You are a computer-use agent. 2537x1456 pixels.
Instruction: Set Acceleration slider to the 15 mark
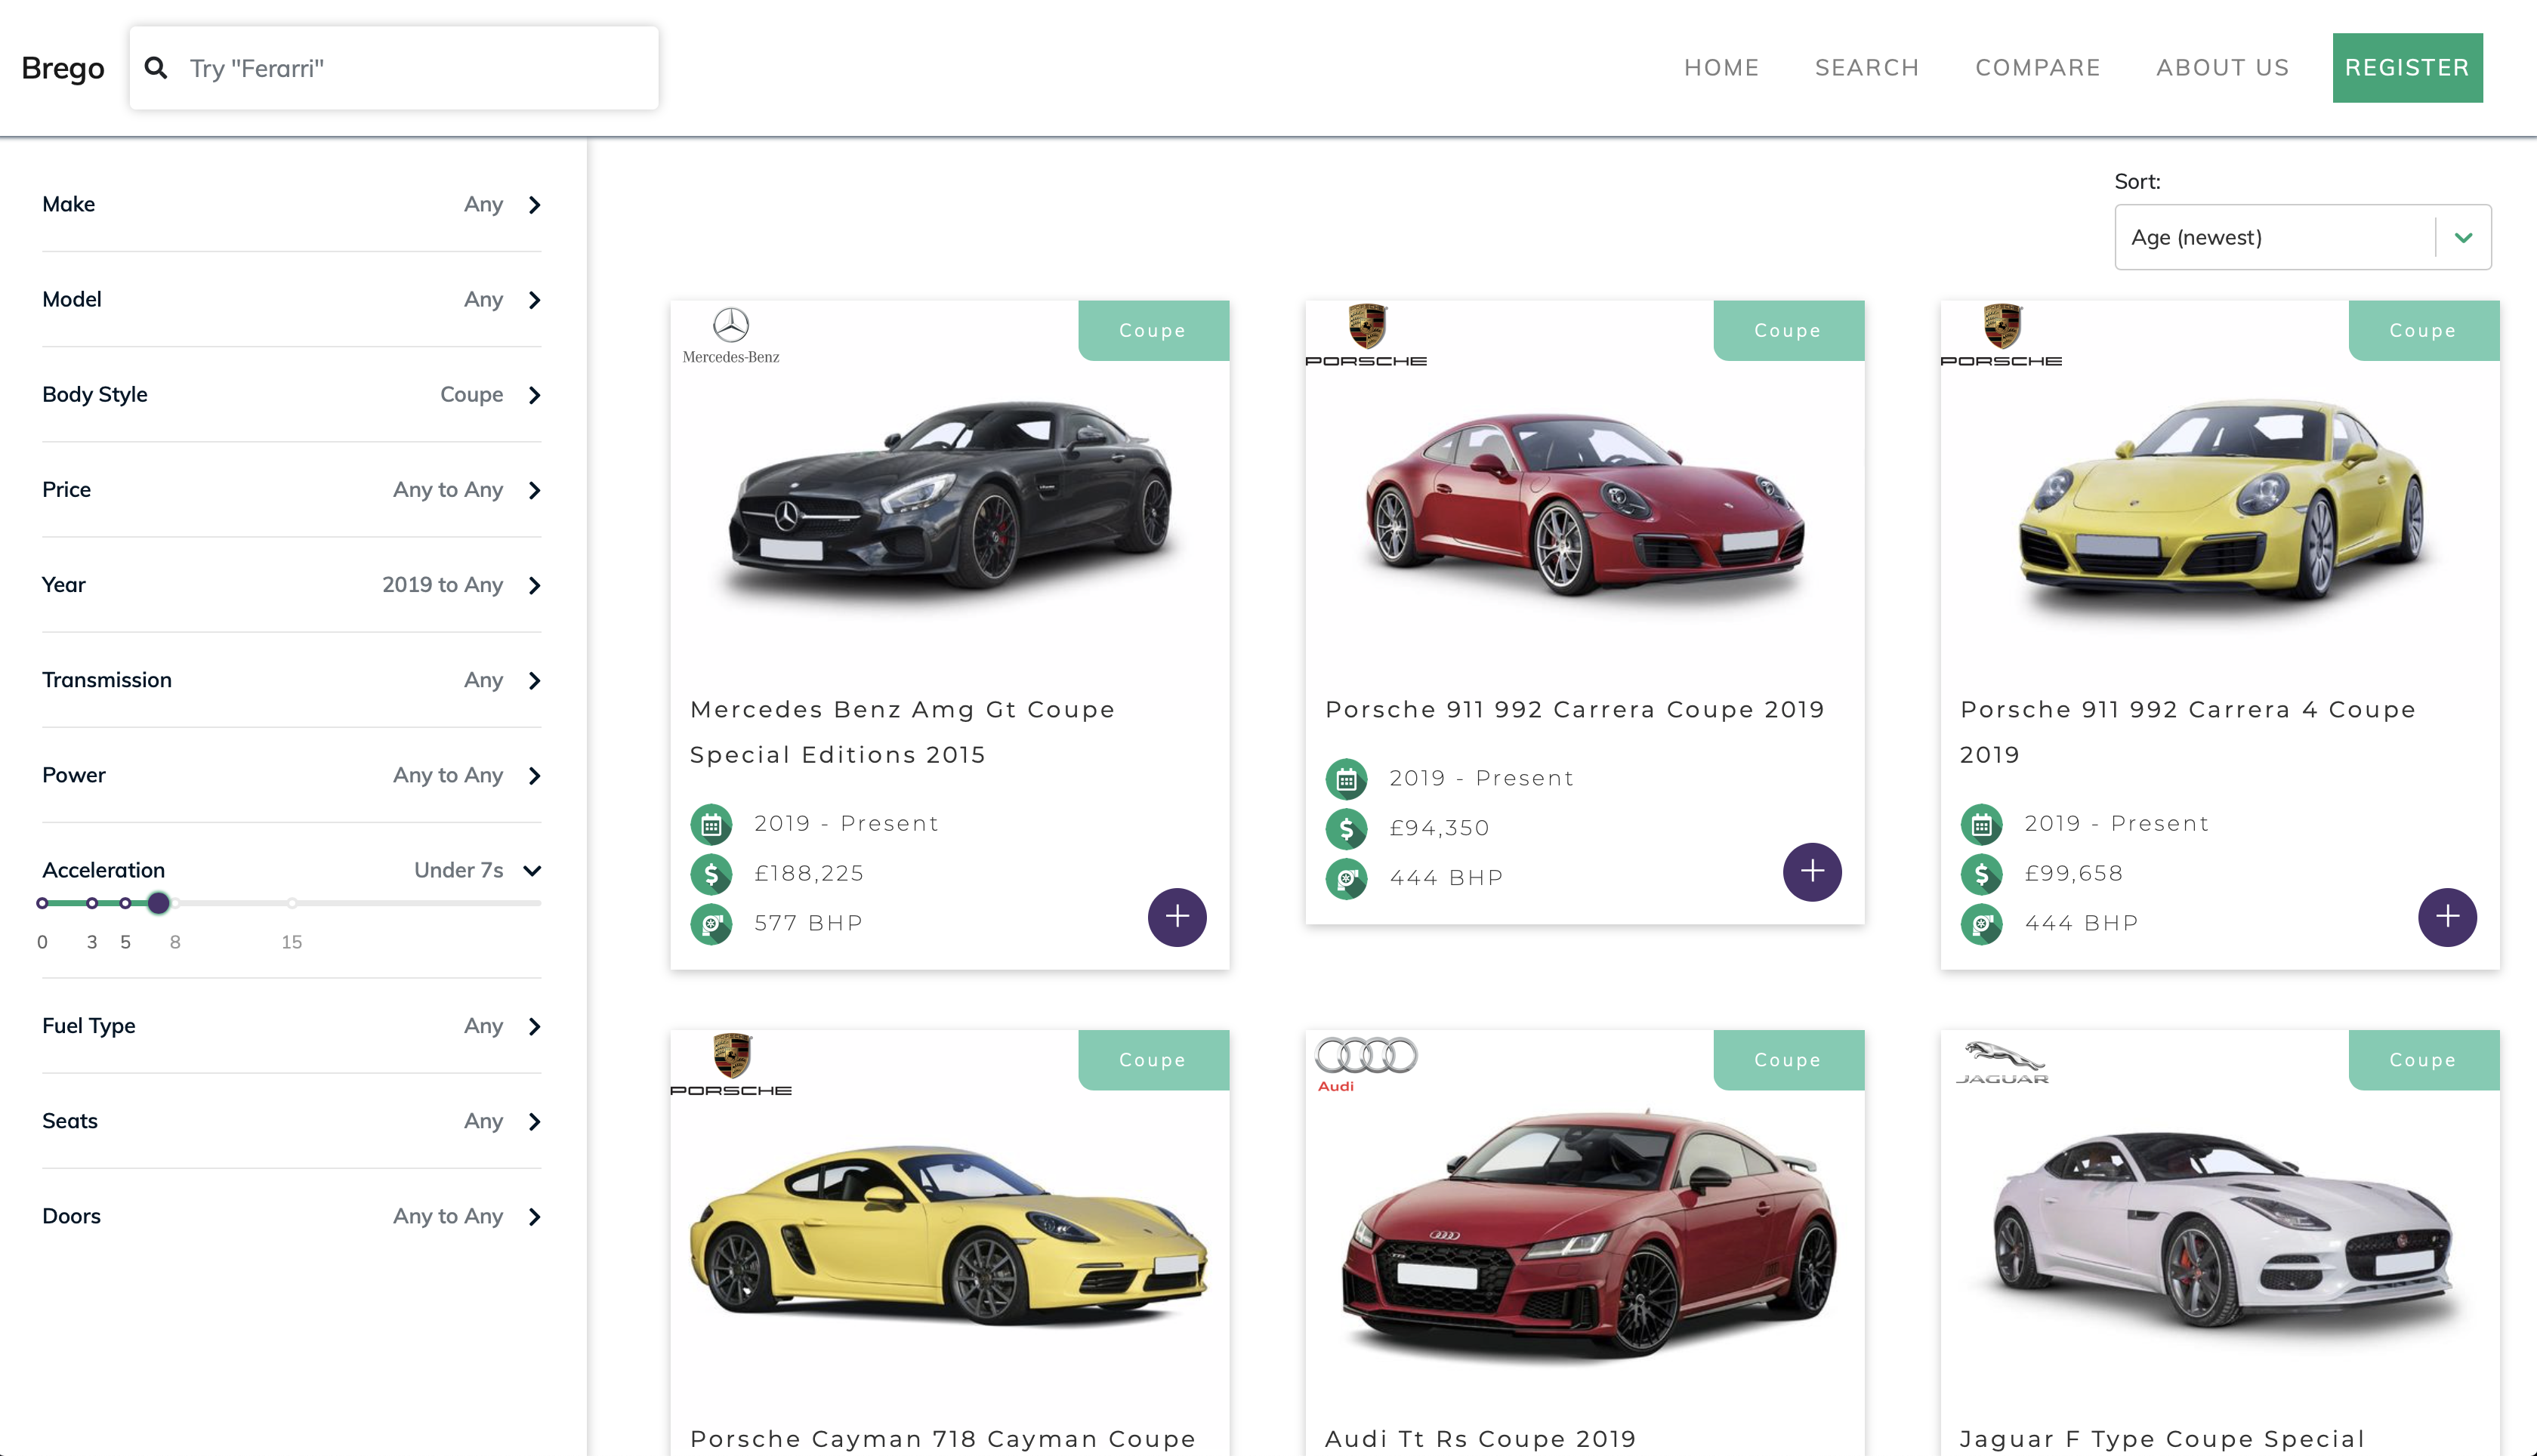[292, 903]
